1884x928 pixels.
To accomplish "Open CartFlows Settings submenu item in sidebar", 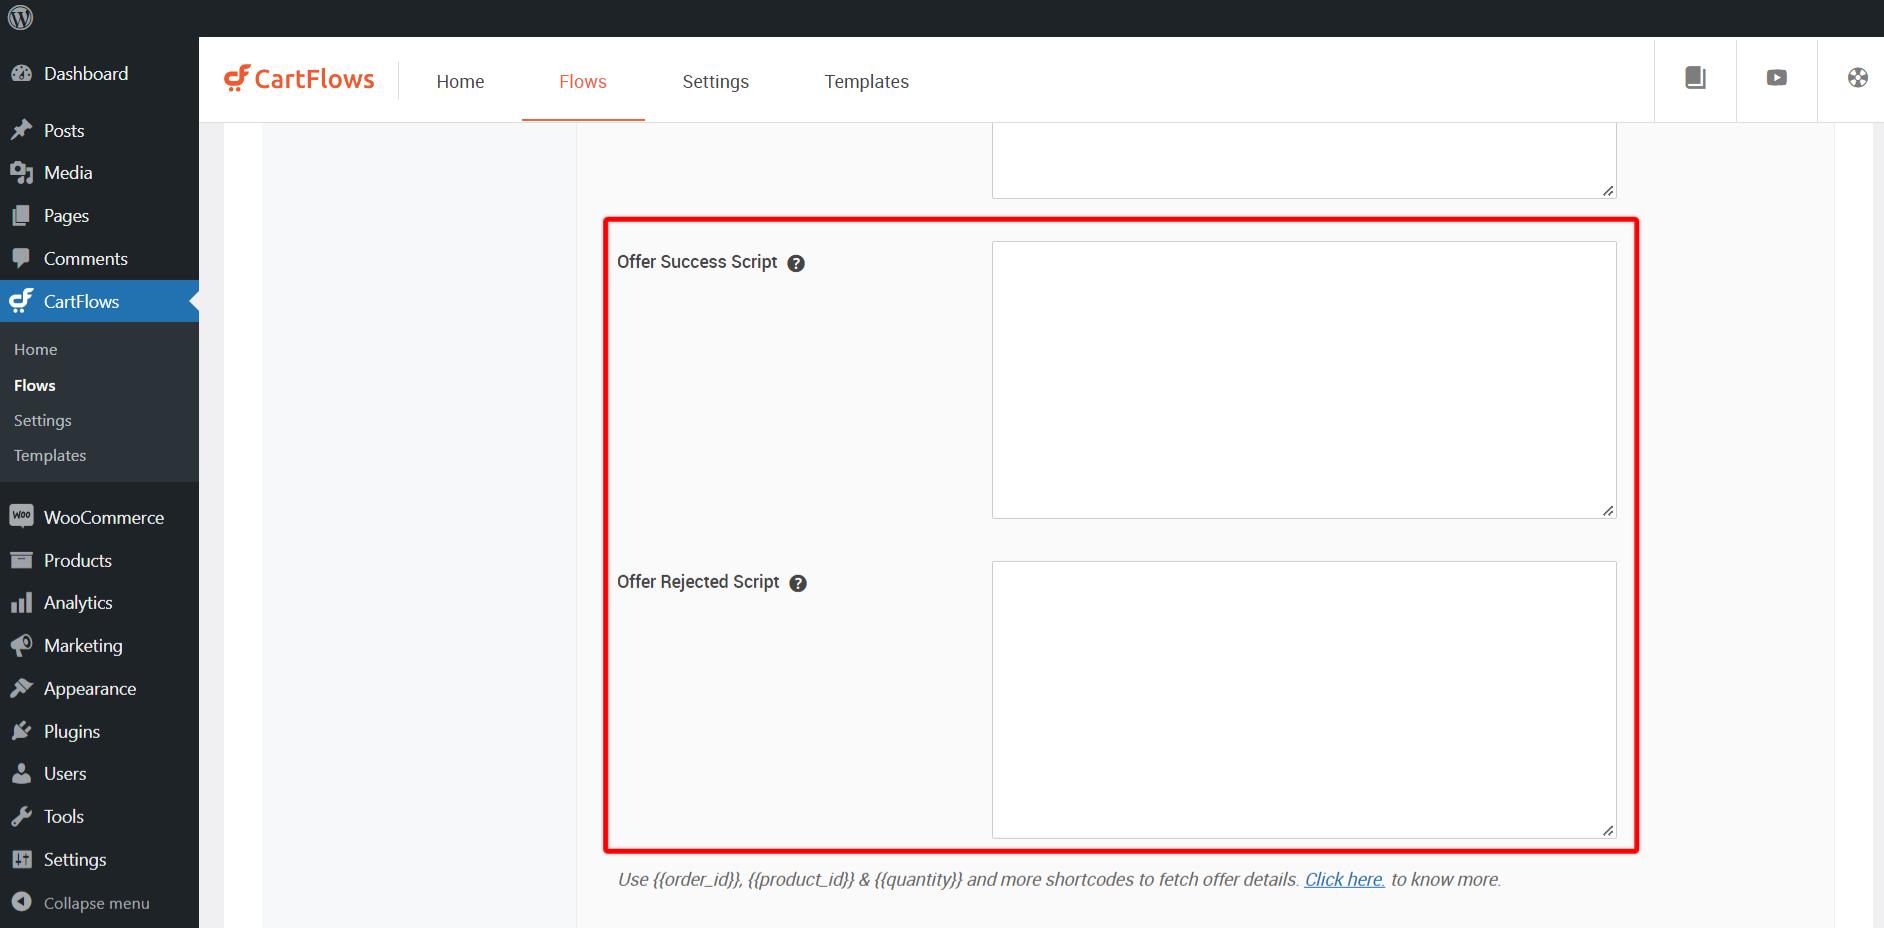I will (43, 420).
